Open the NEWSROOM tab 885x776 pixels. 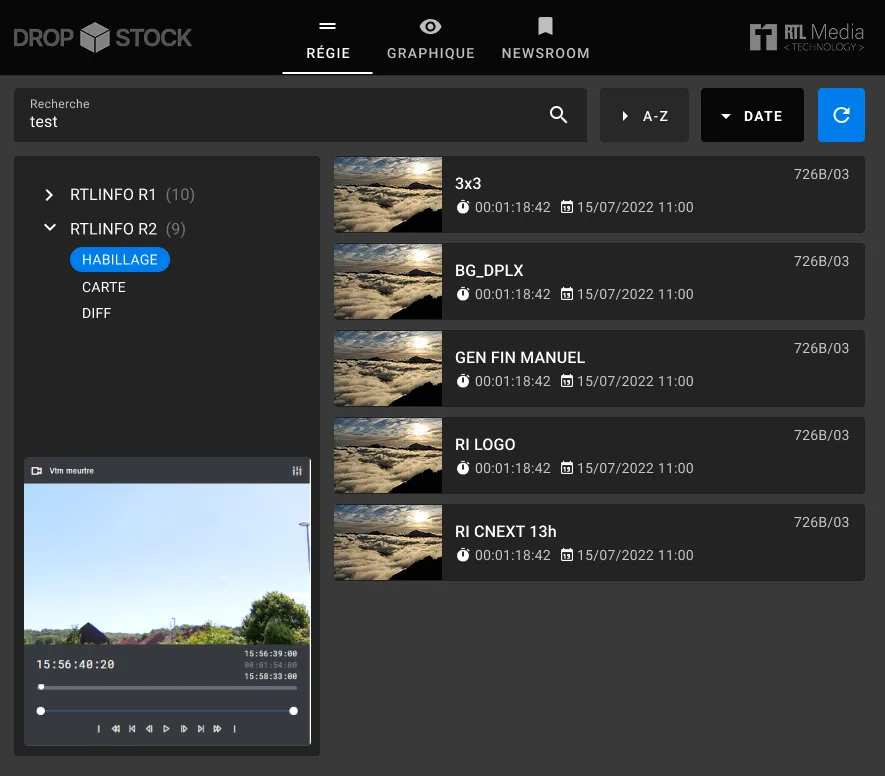tap(545, 39)
